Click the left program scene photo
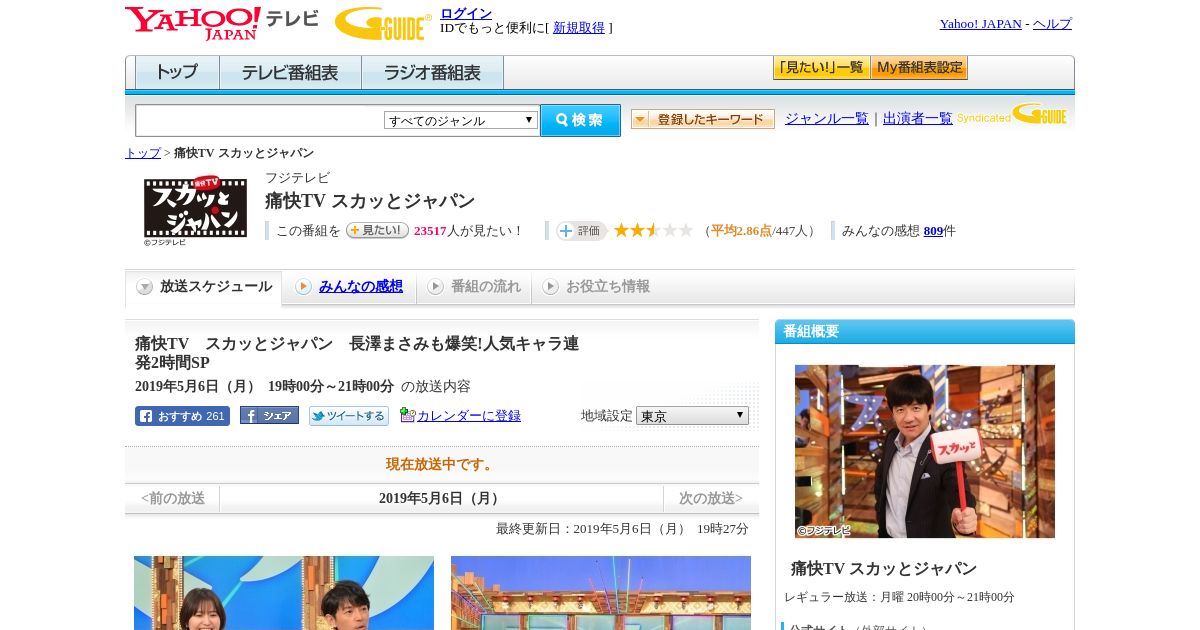Viewport: 1200px width, 630px height. click(x=284, y=593)
